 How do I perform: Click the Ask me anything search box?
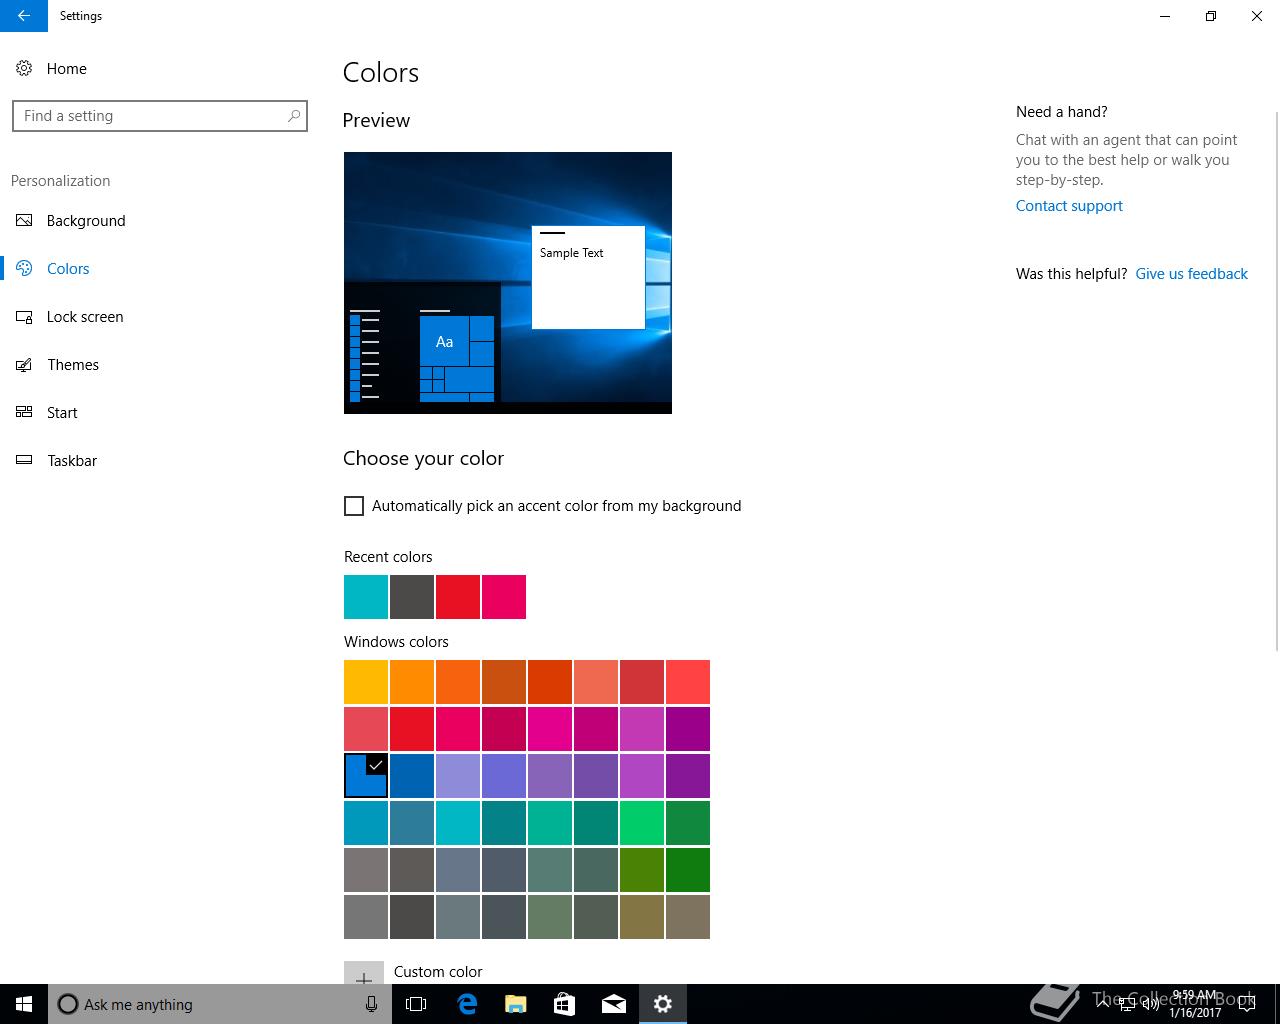[218, 1004]
